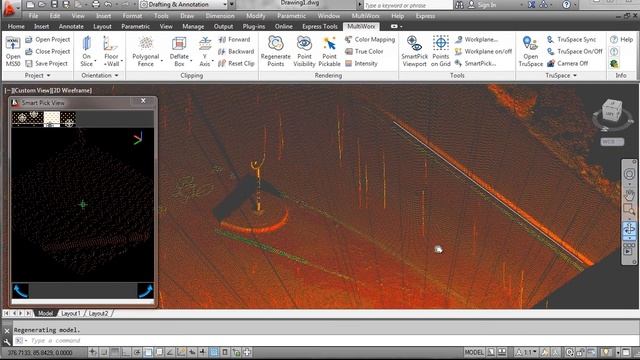Expand the TruSpace panel dropdown
Image resolution: width=640 pixels, height=360 pixels.
click(561, 76)
